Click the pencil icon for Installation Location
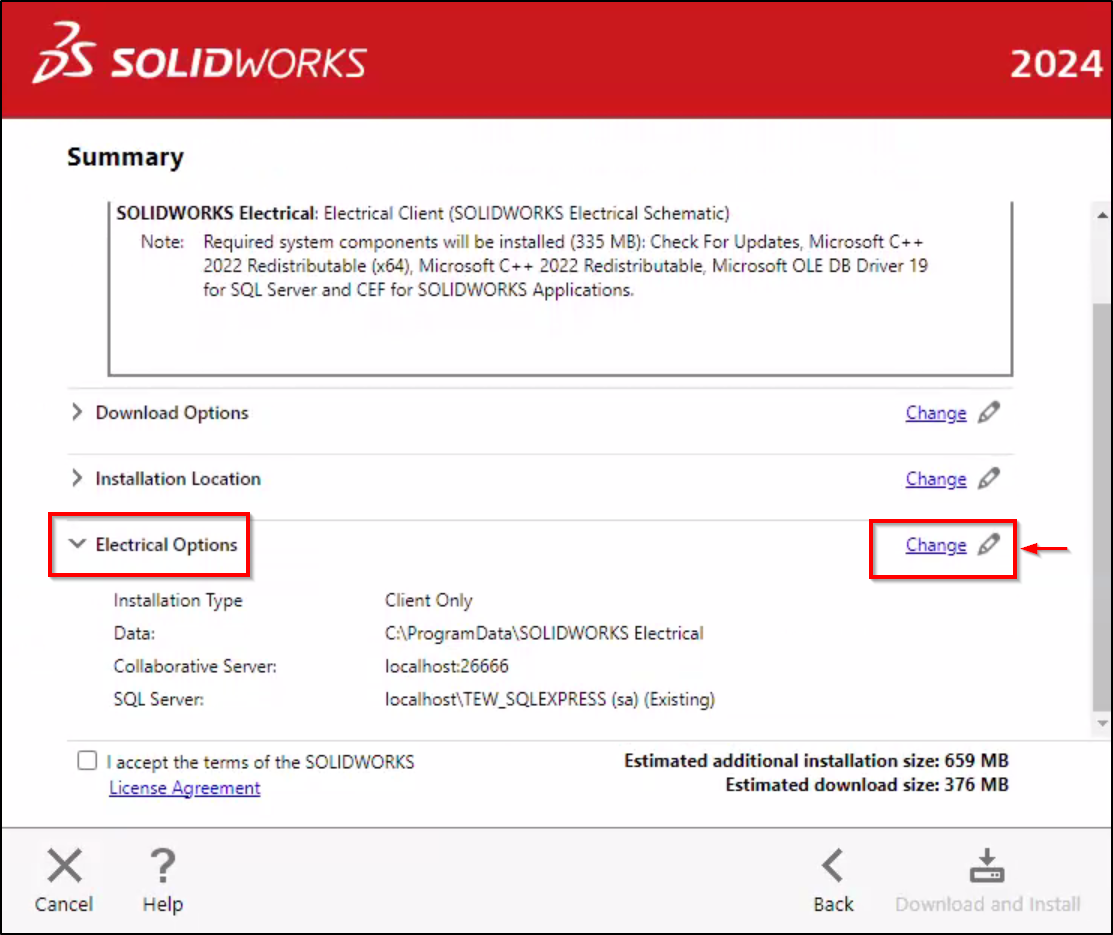The width and height of the screenshot is (1113, 935). [x=989, y=479]
